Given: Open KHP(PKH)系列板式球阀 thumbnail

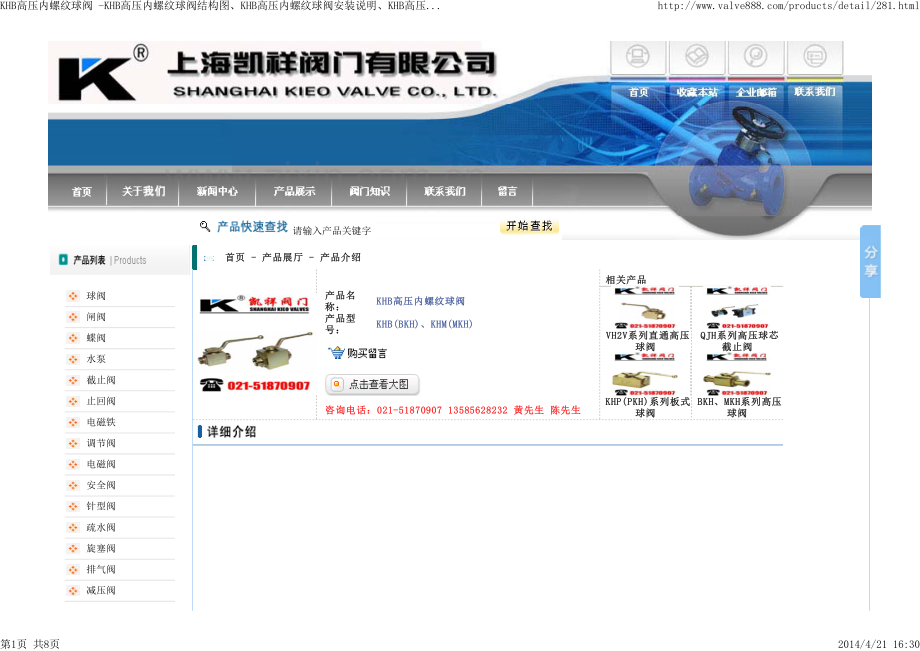Looking at the screenshot, I should [x=644, y=374].
